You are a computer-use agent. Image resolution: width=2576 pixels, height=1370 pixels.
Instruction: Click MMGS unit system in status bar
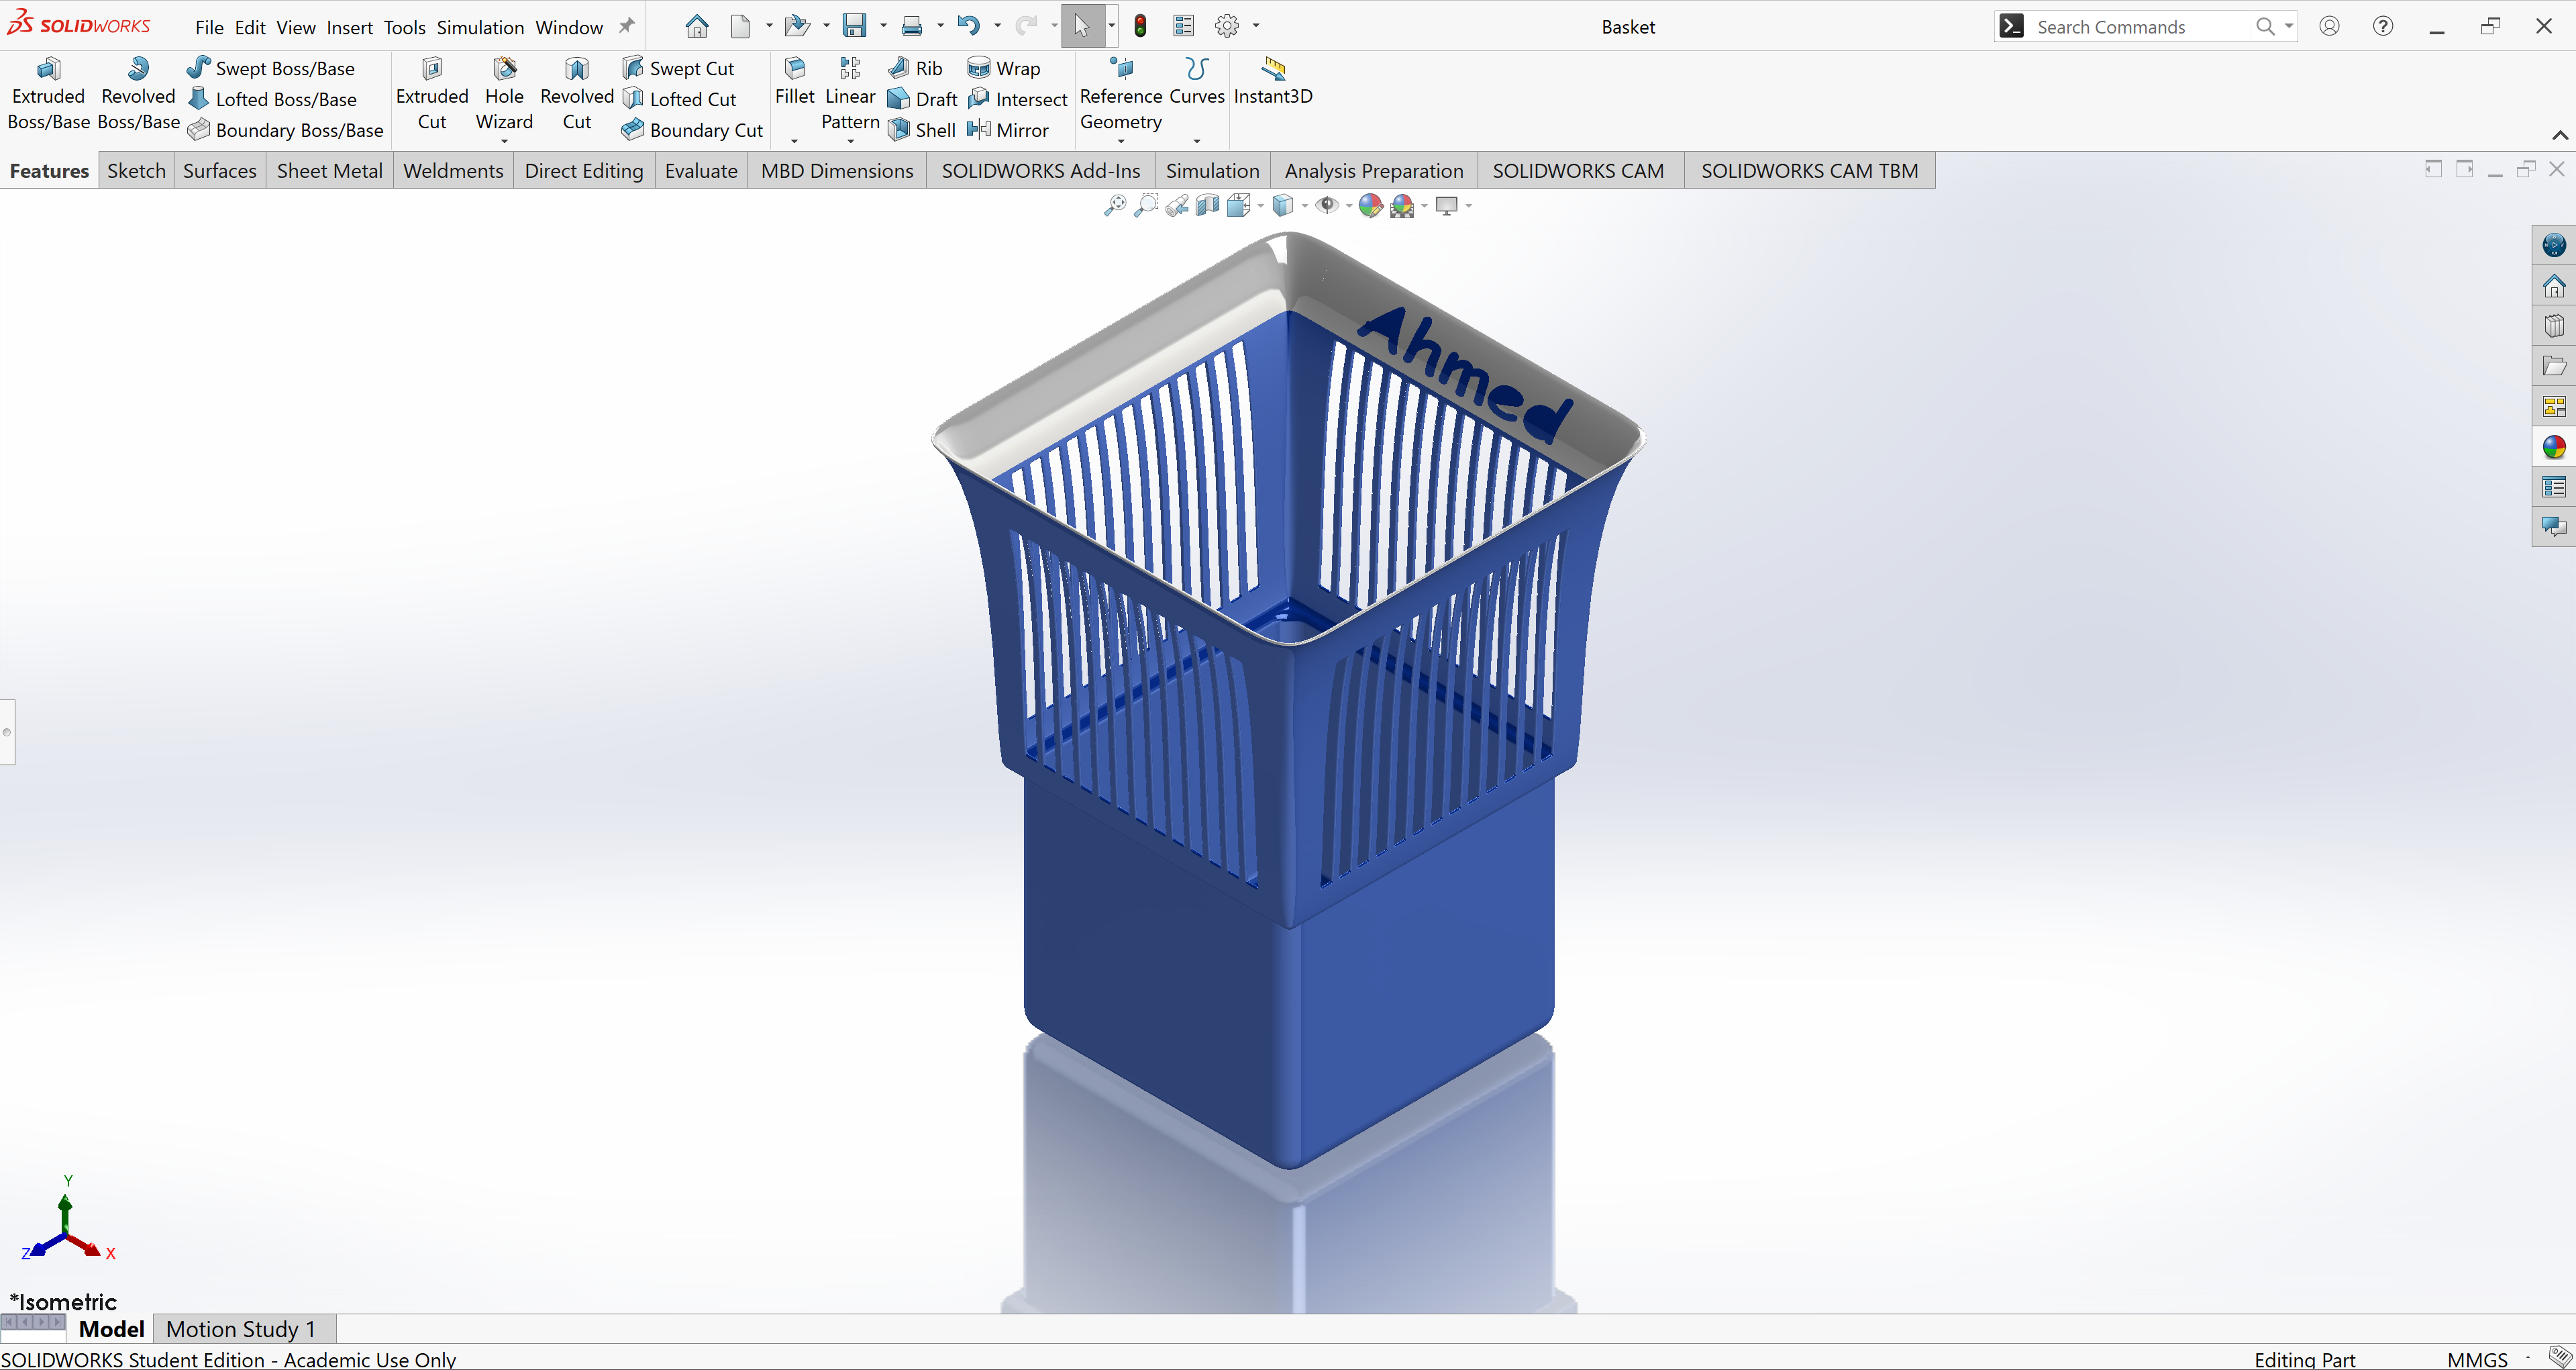2477,1359
